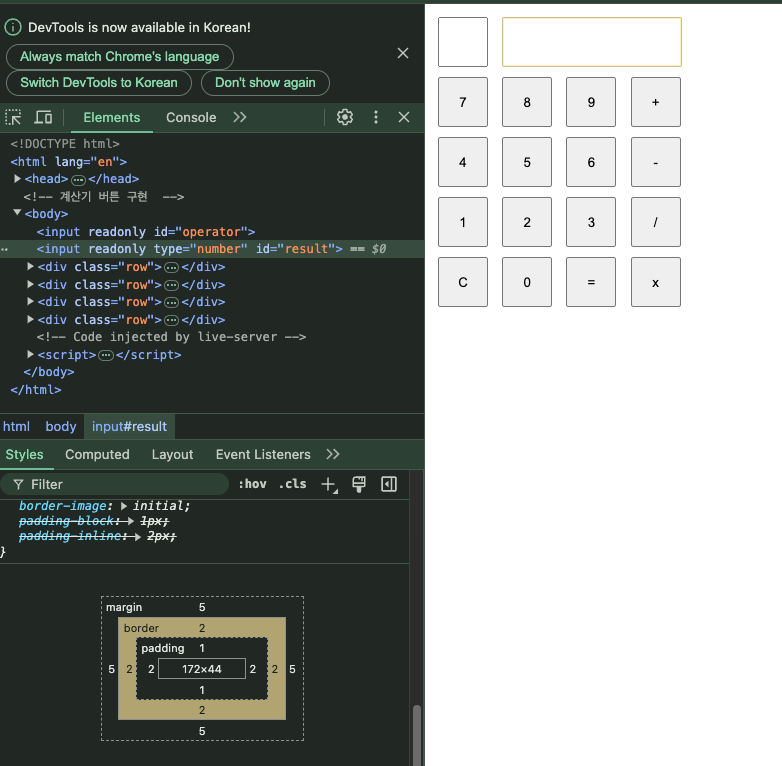
Task: Click calculator button 0
Action: pos(527,282)
